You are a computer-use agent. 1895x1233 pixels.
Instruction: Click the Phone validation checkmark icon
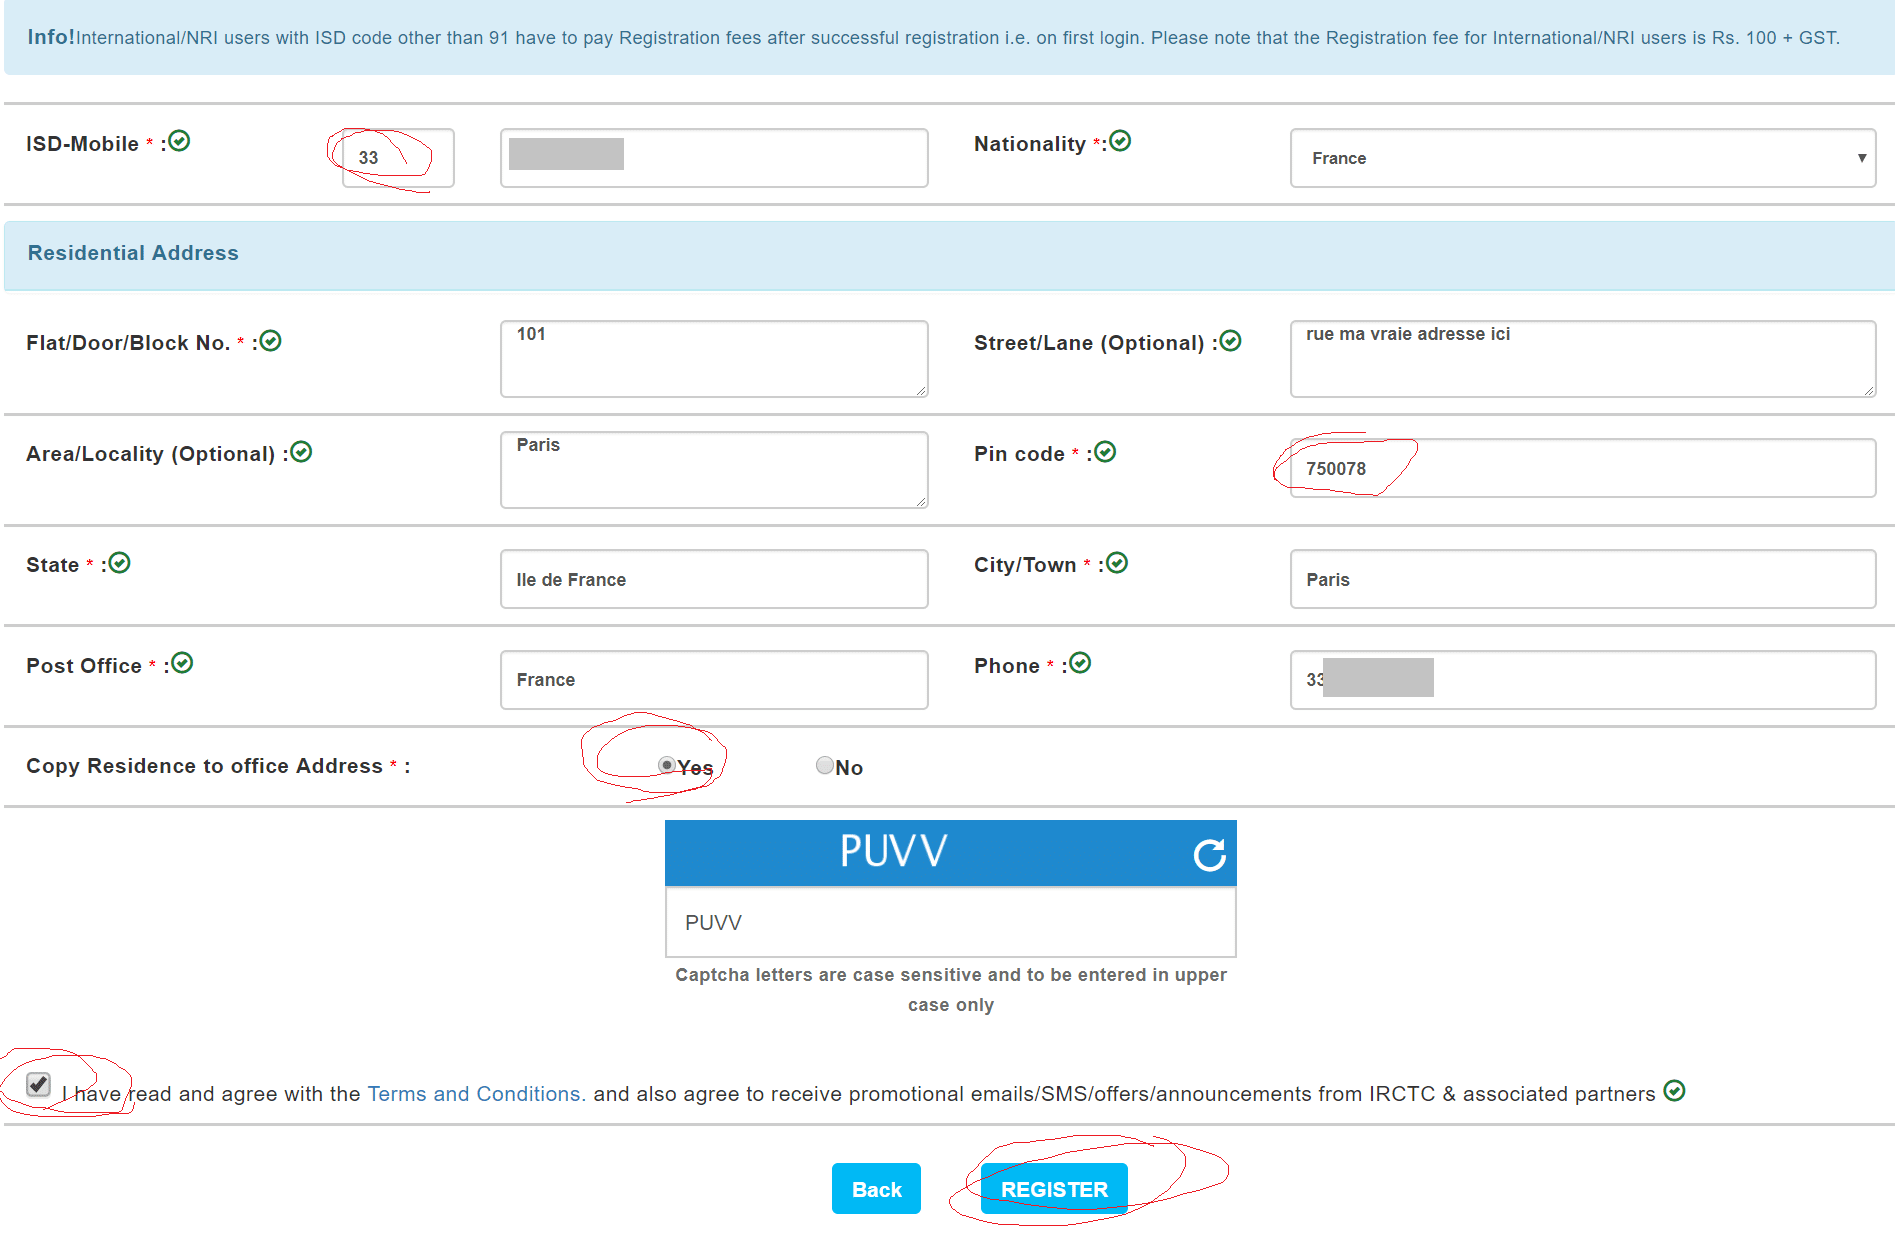(1080, 664)
